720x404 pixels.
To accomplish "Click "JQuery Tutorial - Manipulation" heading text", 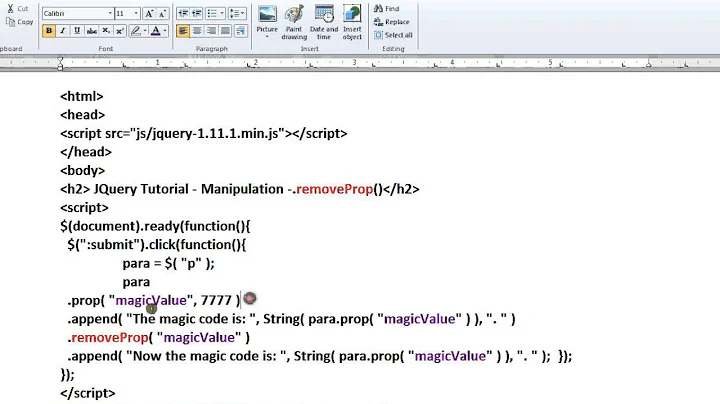I will click(x=189, y=189).
